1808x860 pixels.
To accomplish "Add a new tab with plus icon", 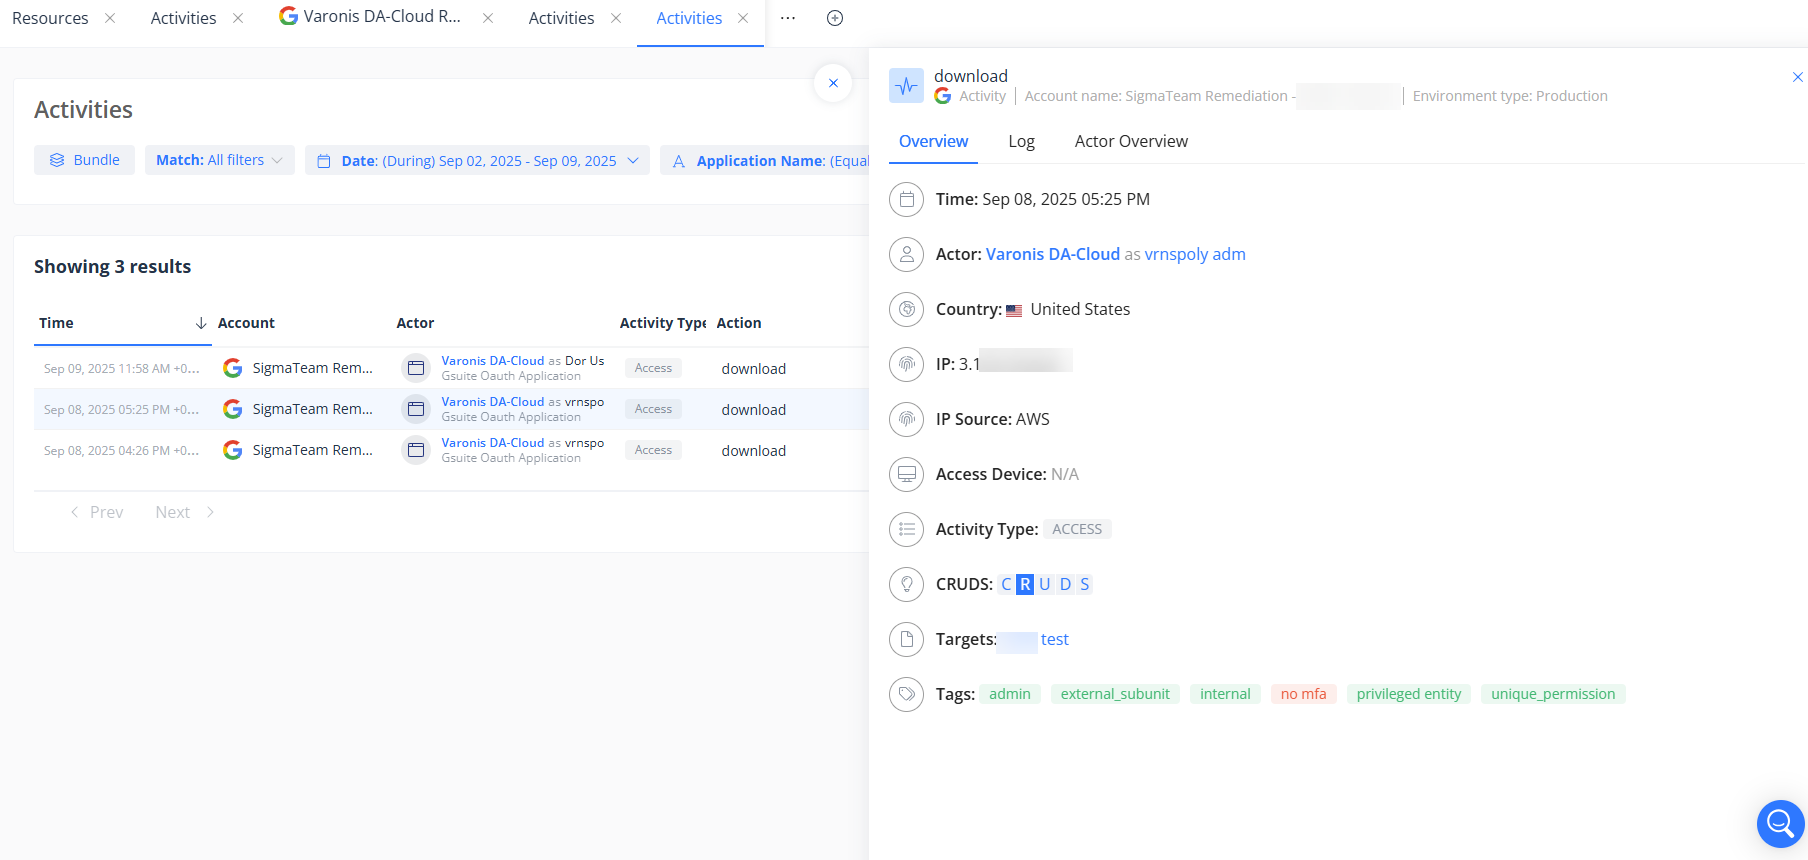I will [835, 18].
